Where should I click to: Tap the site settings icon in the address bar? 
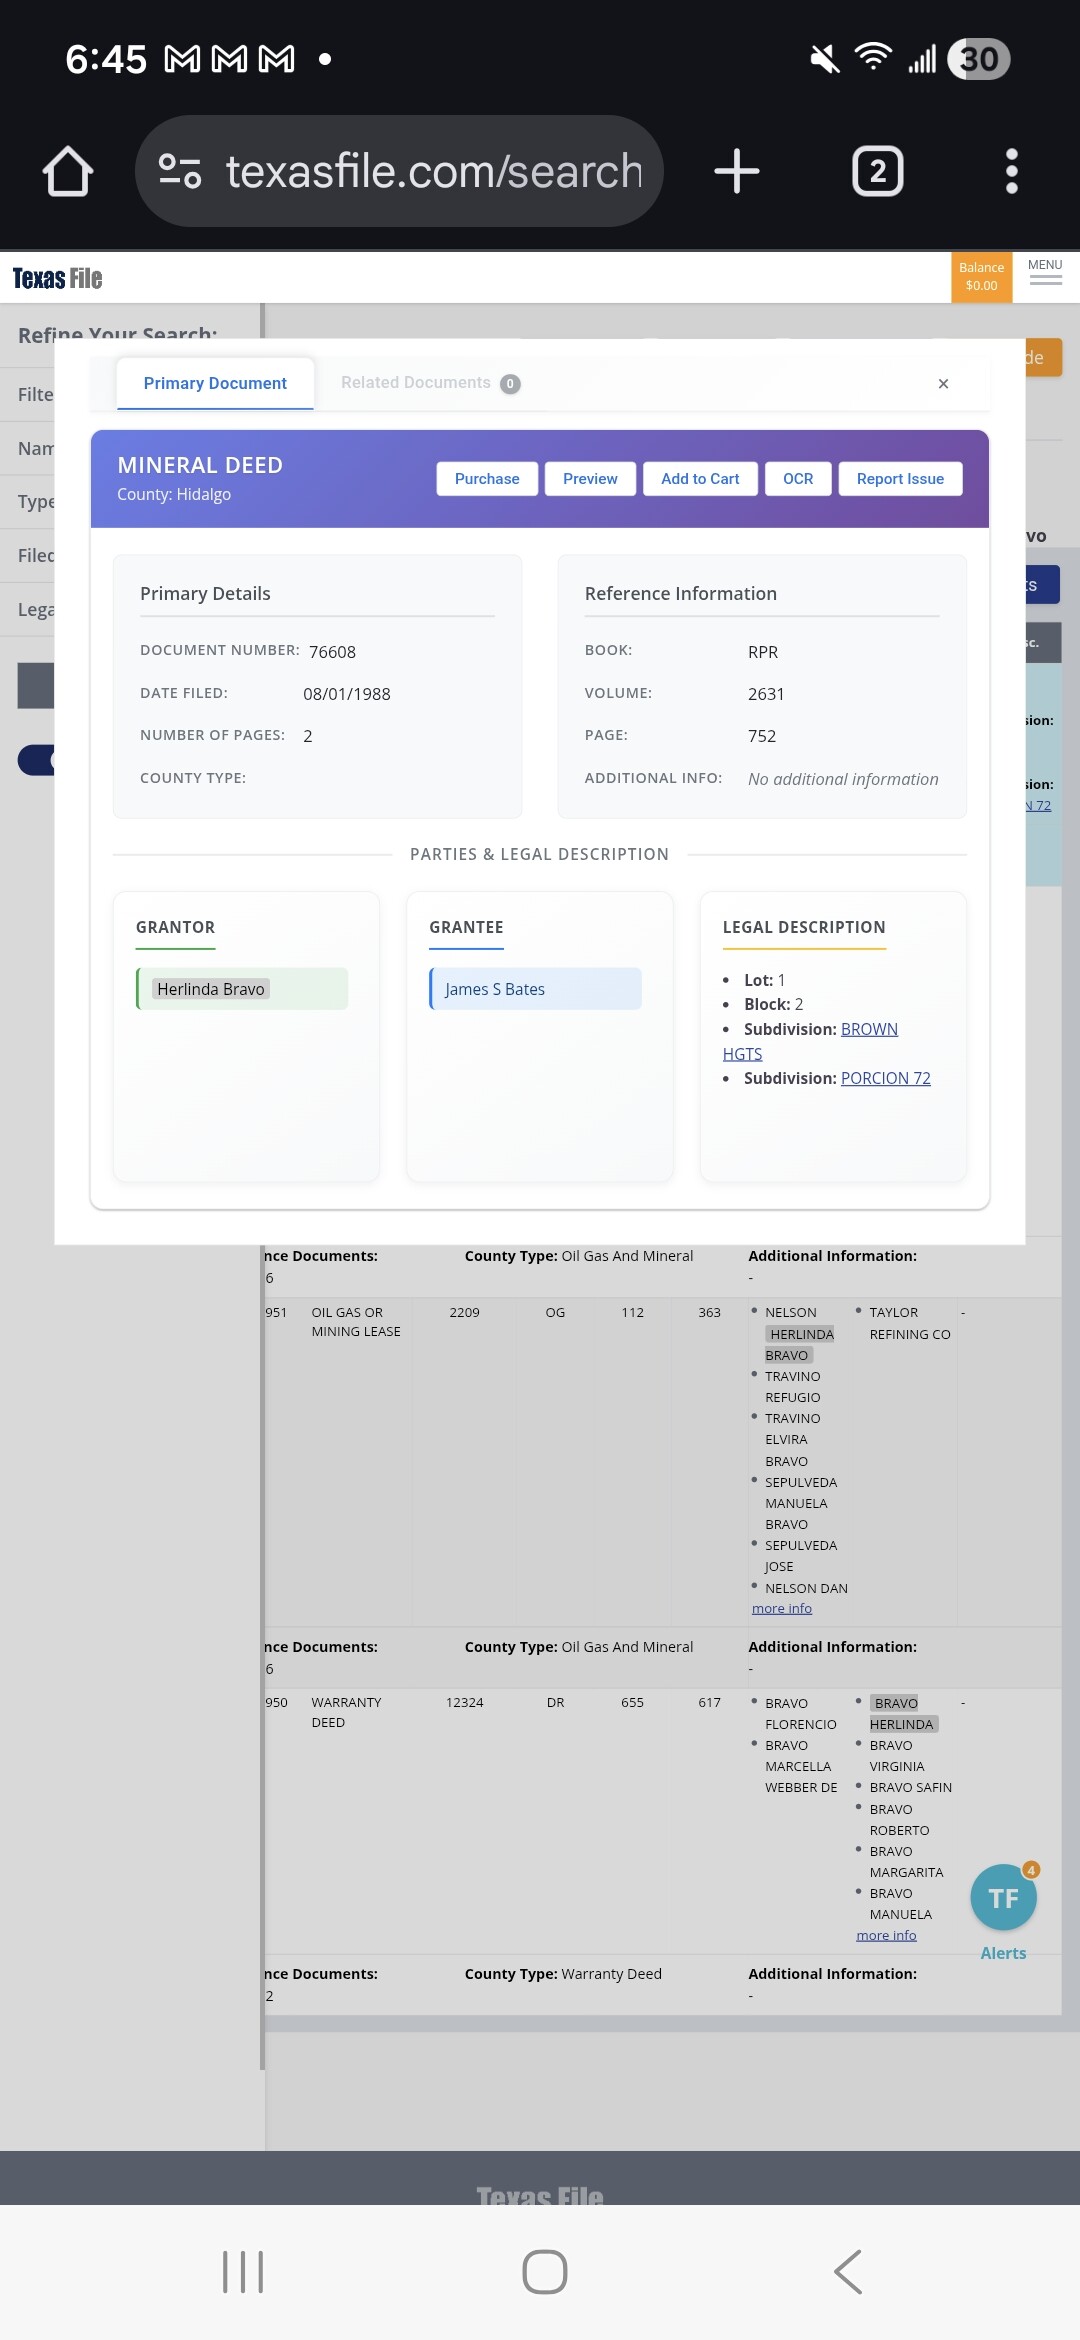click(x=180, y=171)
